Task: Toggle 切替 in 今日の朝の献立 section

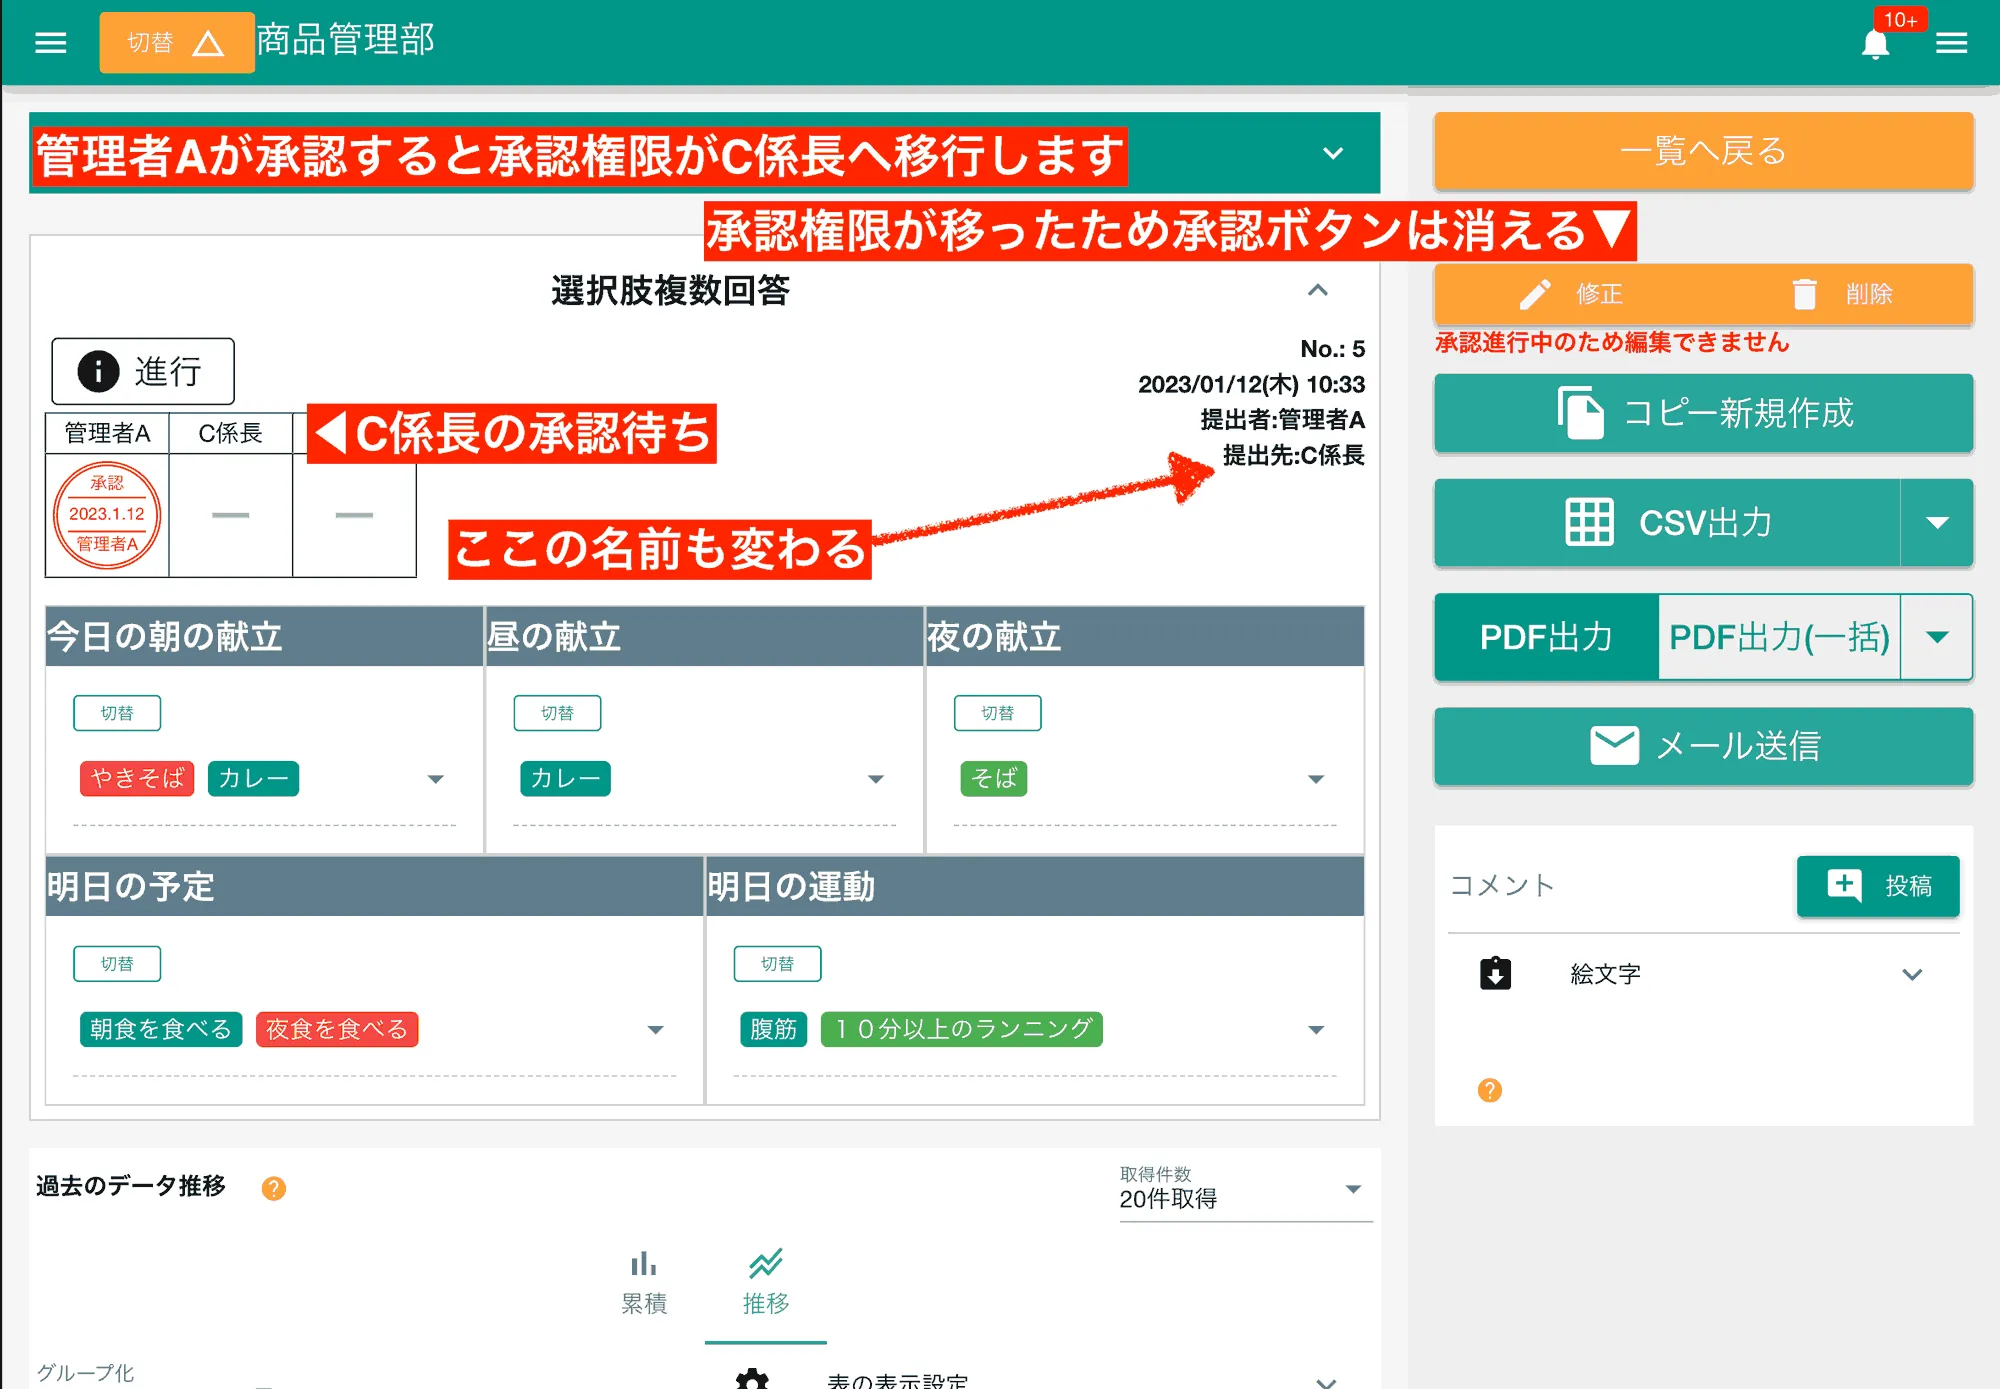Action: click(x=117, y=712)
